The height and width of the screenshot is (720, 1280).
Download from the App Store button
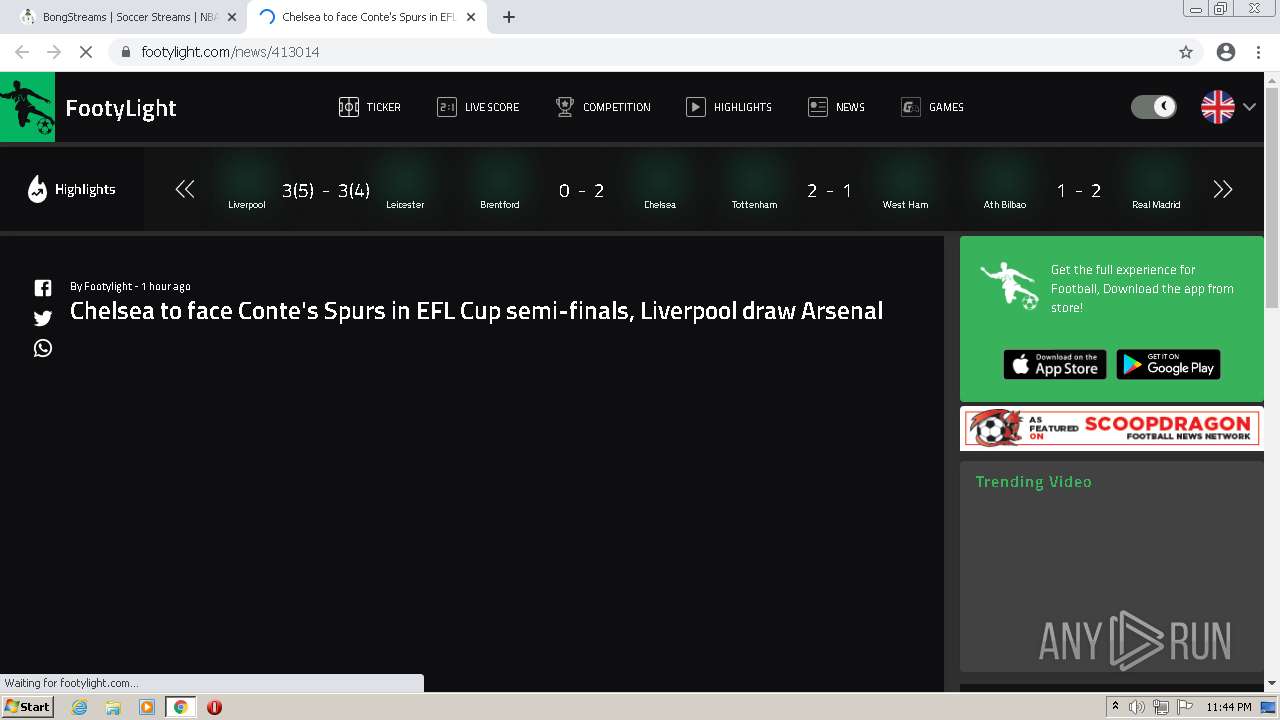(1055, 365)
